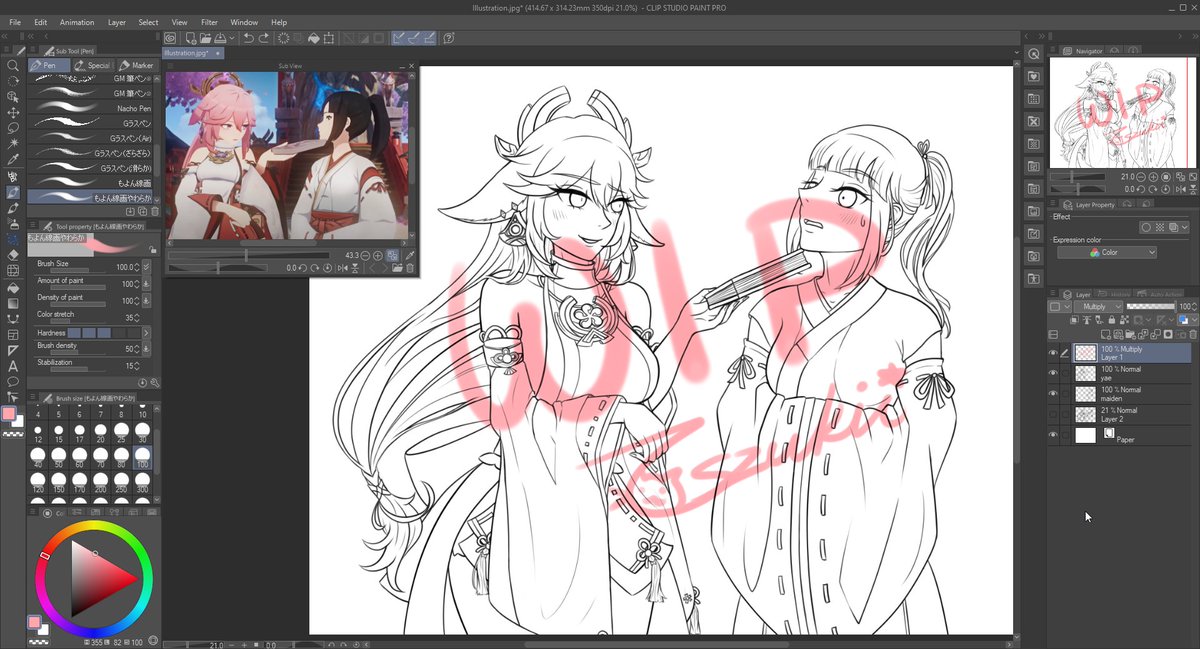Open the Expression color dropdown
This screenshot has width=1200, height=649.
point(1107,253)
